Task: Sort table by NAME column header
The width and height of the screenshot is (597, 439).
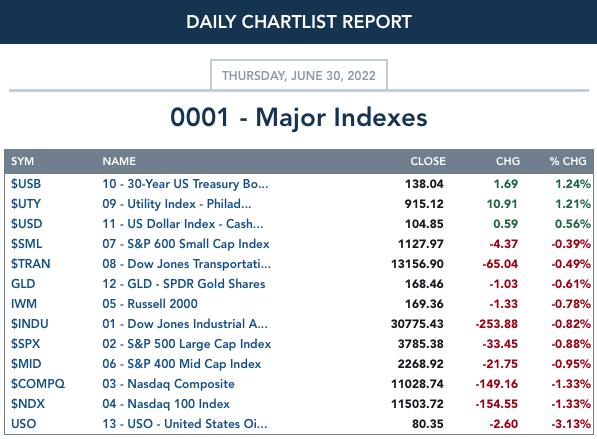Action: click(119, 161)
